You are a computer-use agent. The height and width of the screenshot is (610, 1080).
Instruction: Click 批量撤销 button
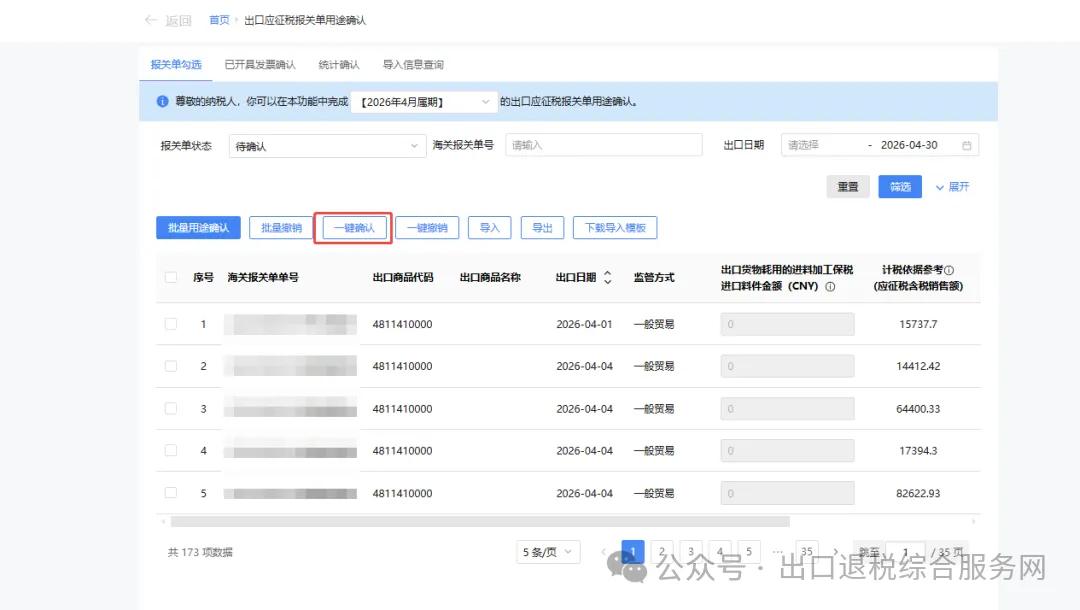281,228
